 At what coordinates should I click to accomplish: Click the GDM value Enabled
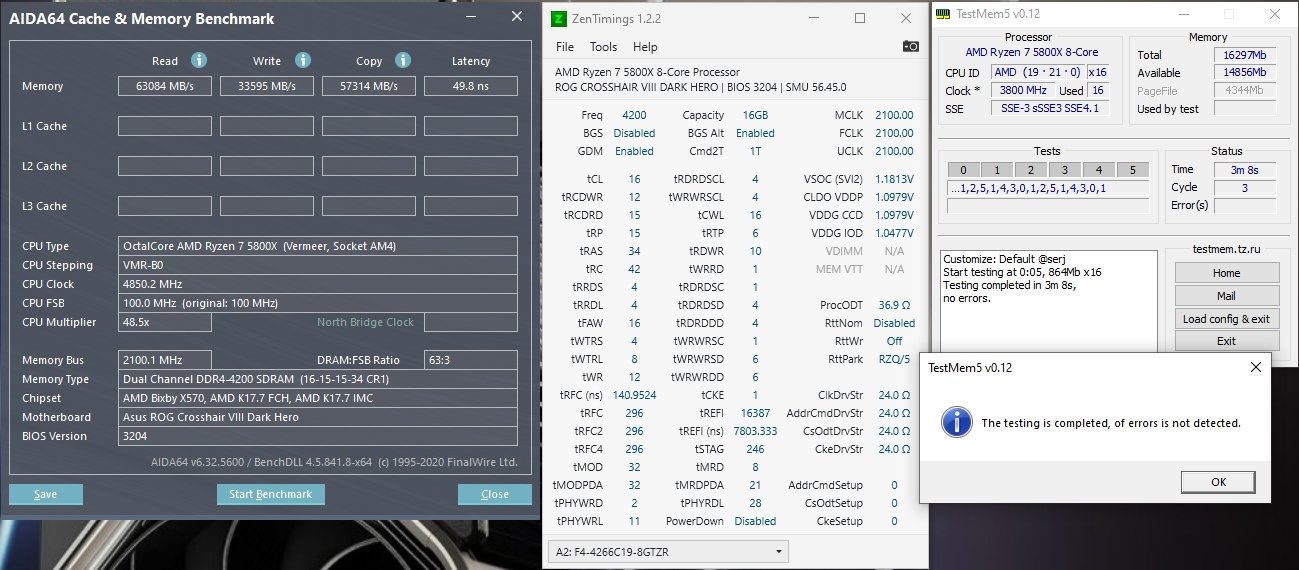click(x=634, y=151)
